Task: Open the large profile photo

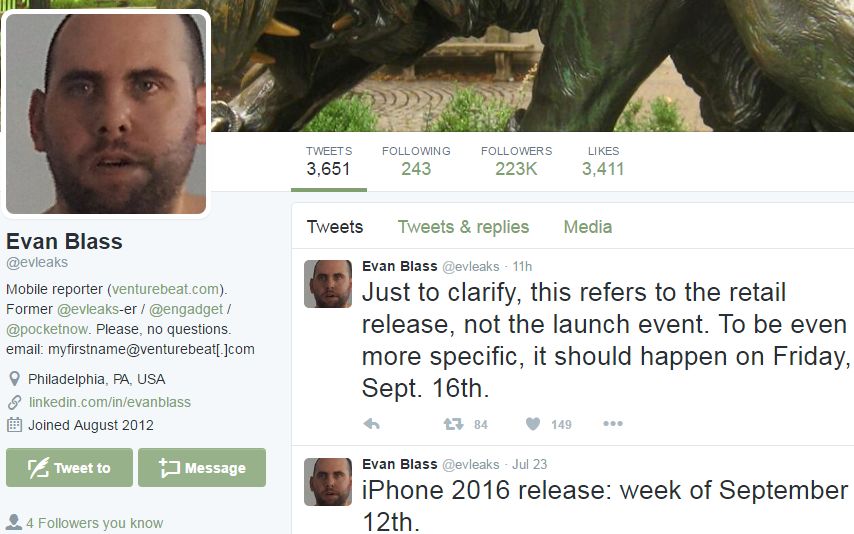Action: pyautogui.click(x=106, y=113)
